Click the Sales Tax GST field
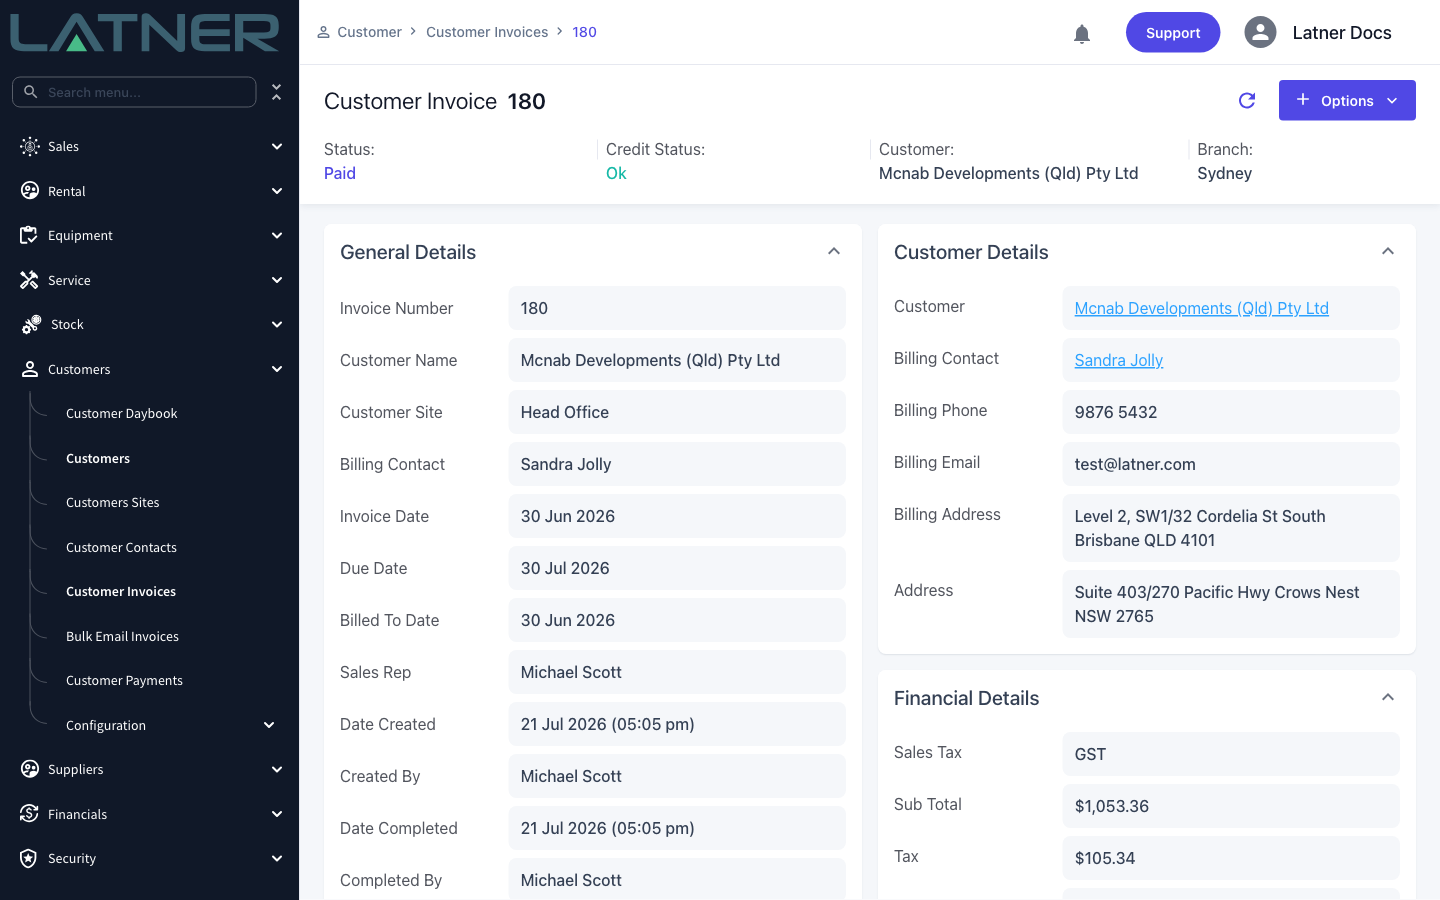The width and height of the screenshot is (1440, 900). [x=1231, y=754]
